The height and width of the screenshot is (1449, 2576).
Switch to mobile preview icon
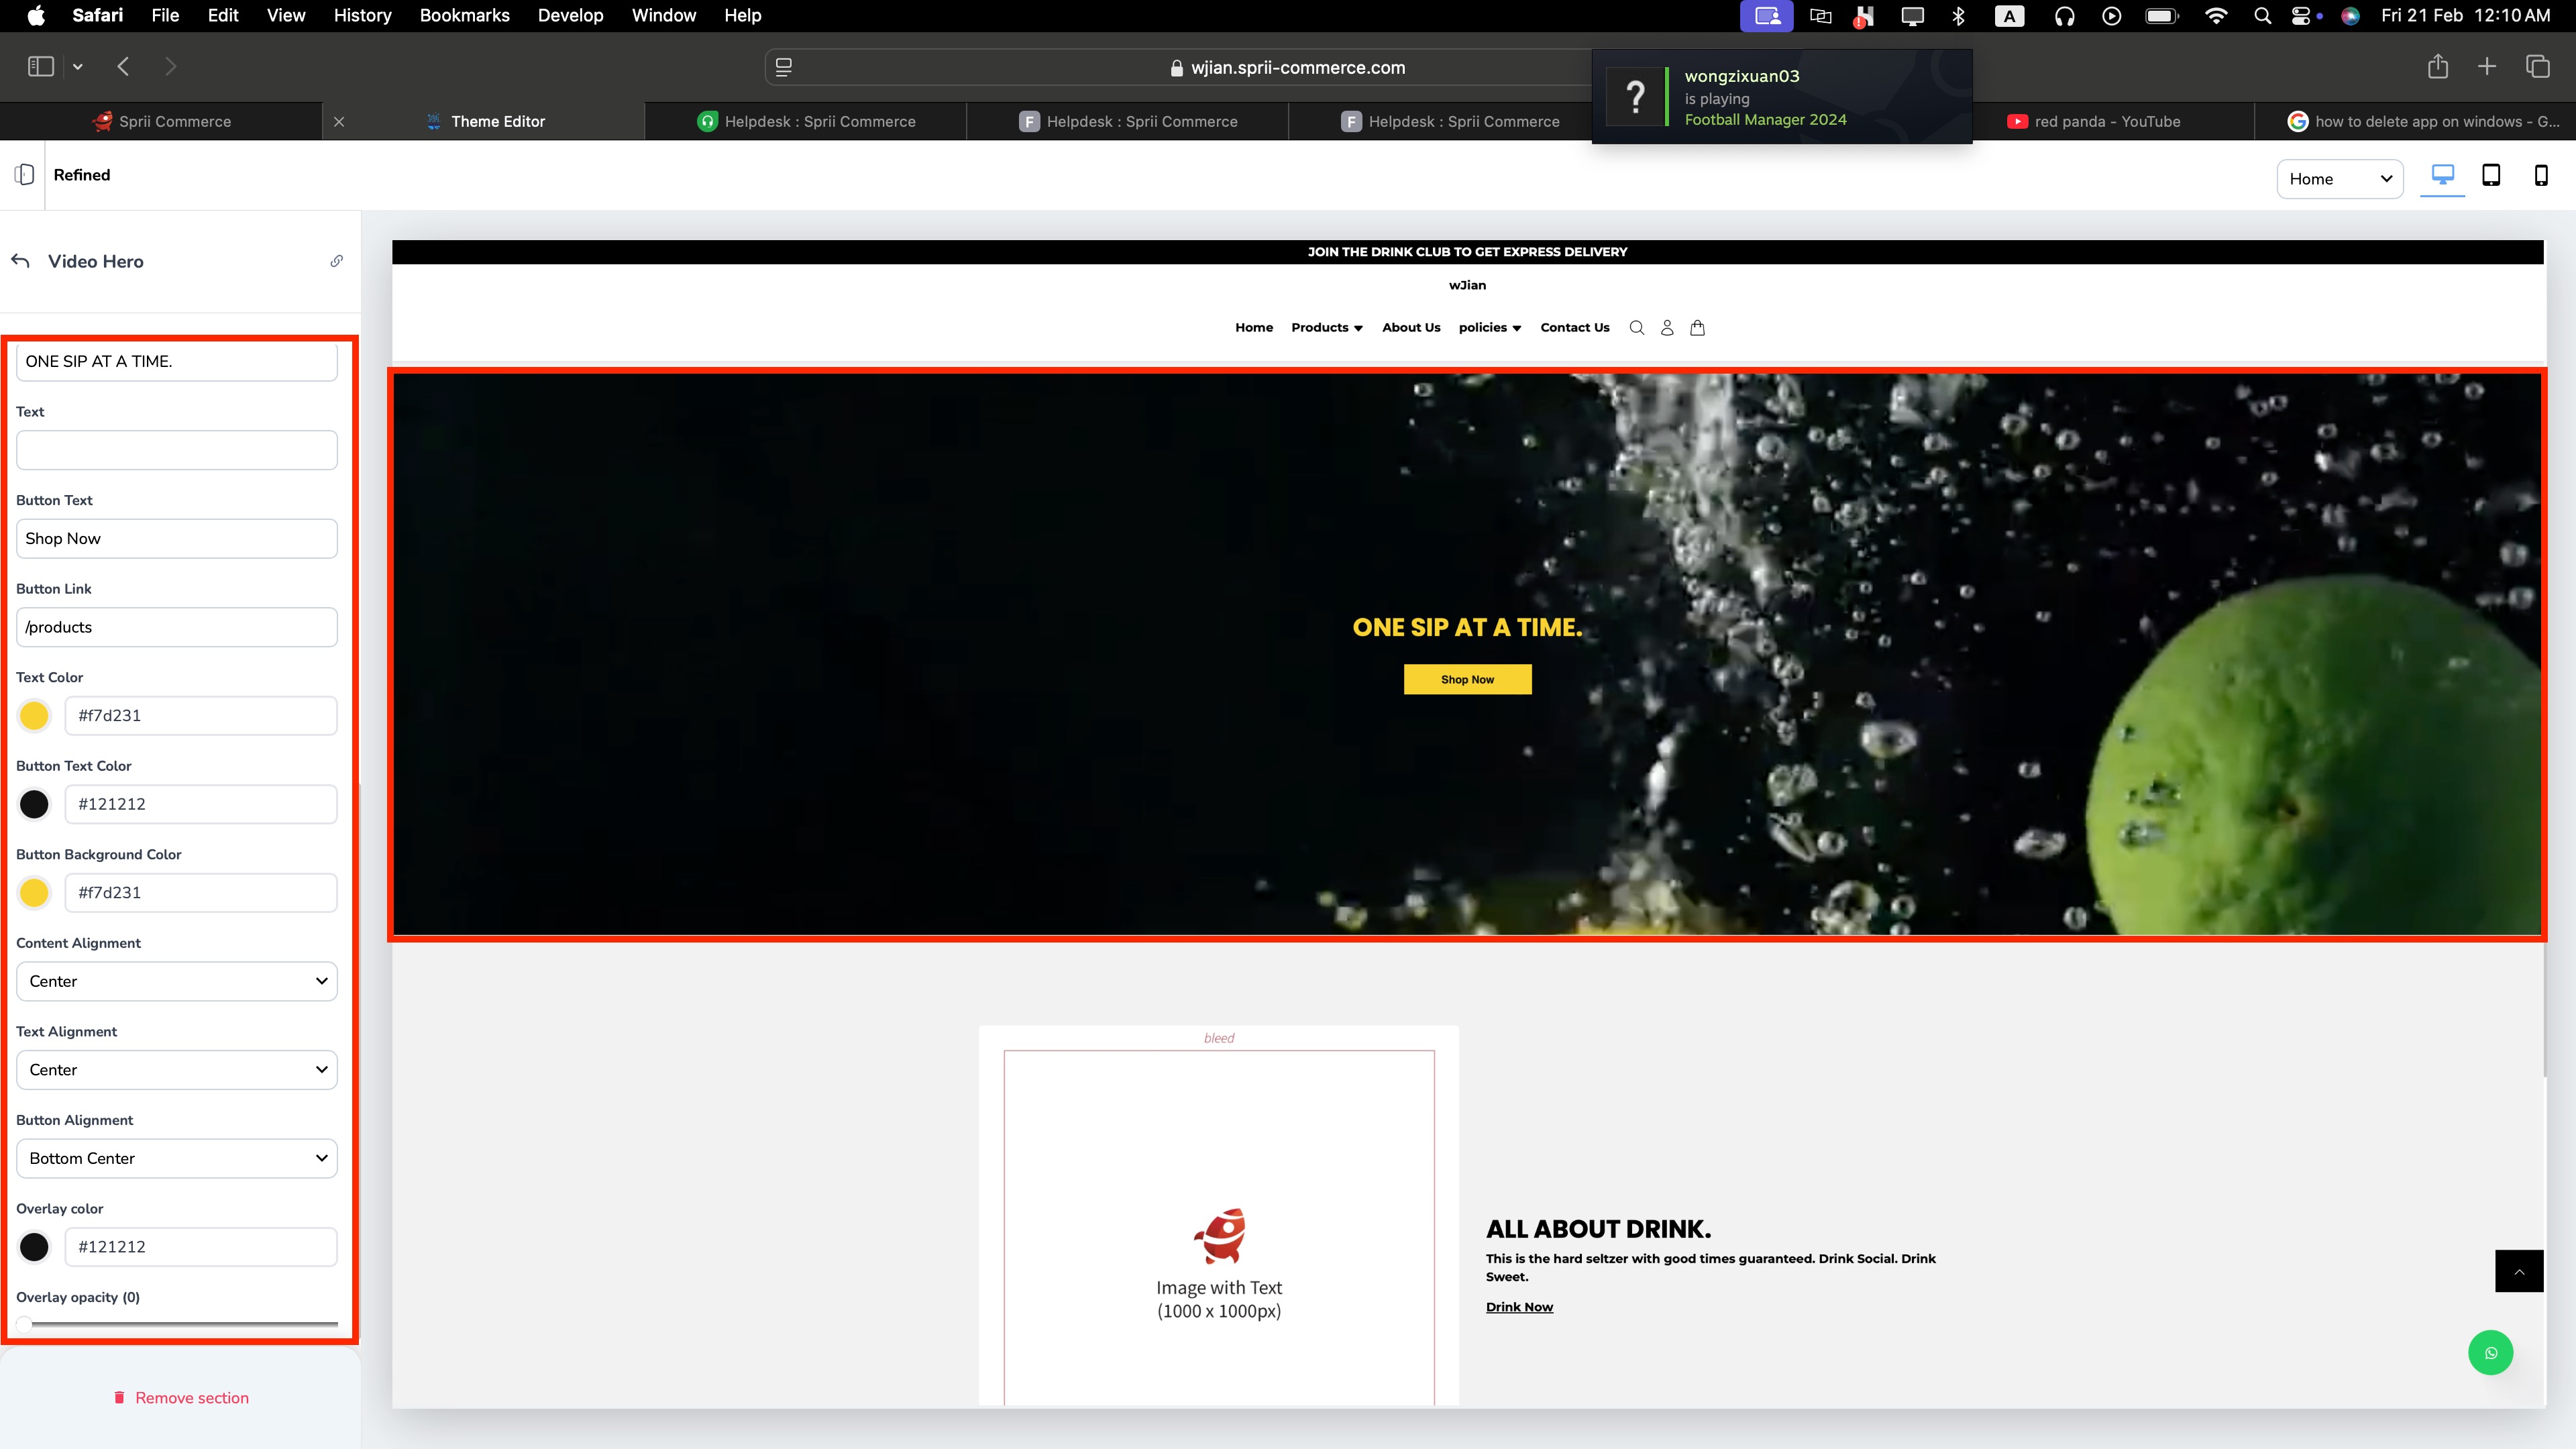coord(2540,176)
